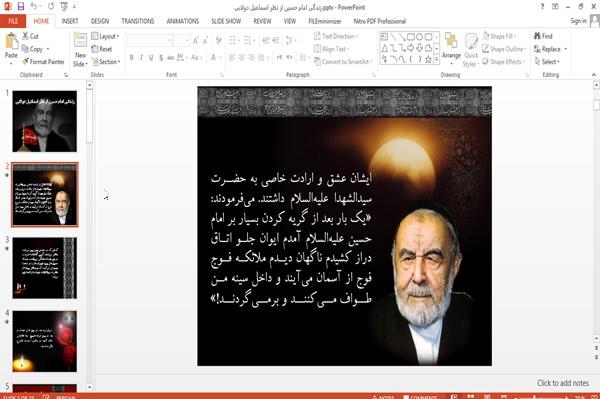
Task: Toggle Underline formatting
Action: click(x=151, y=58)
